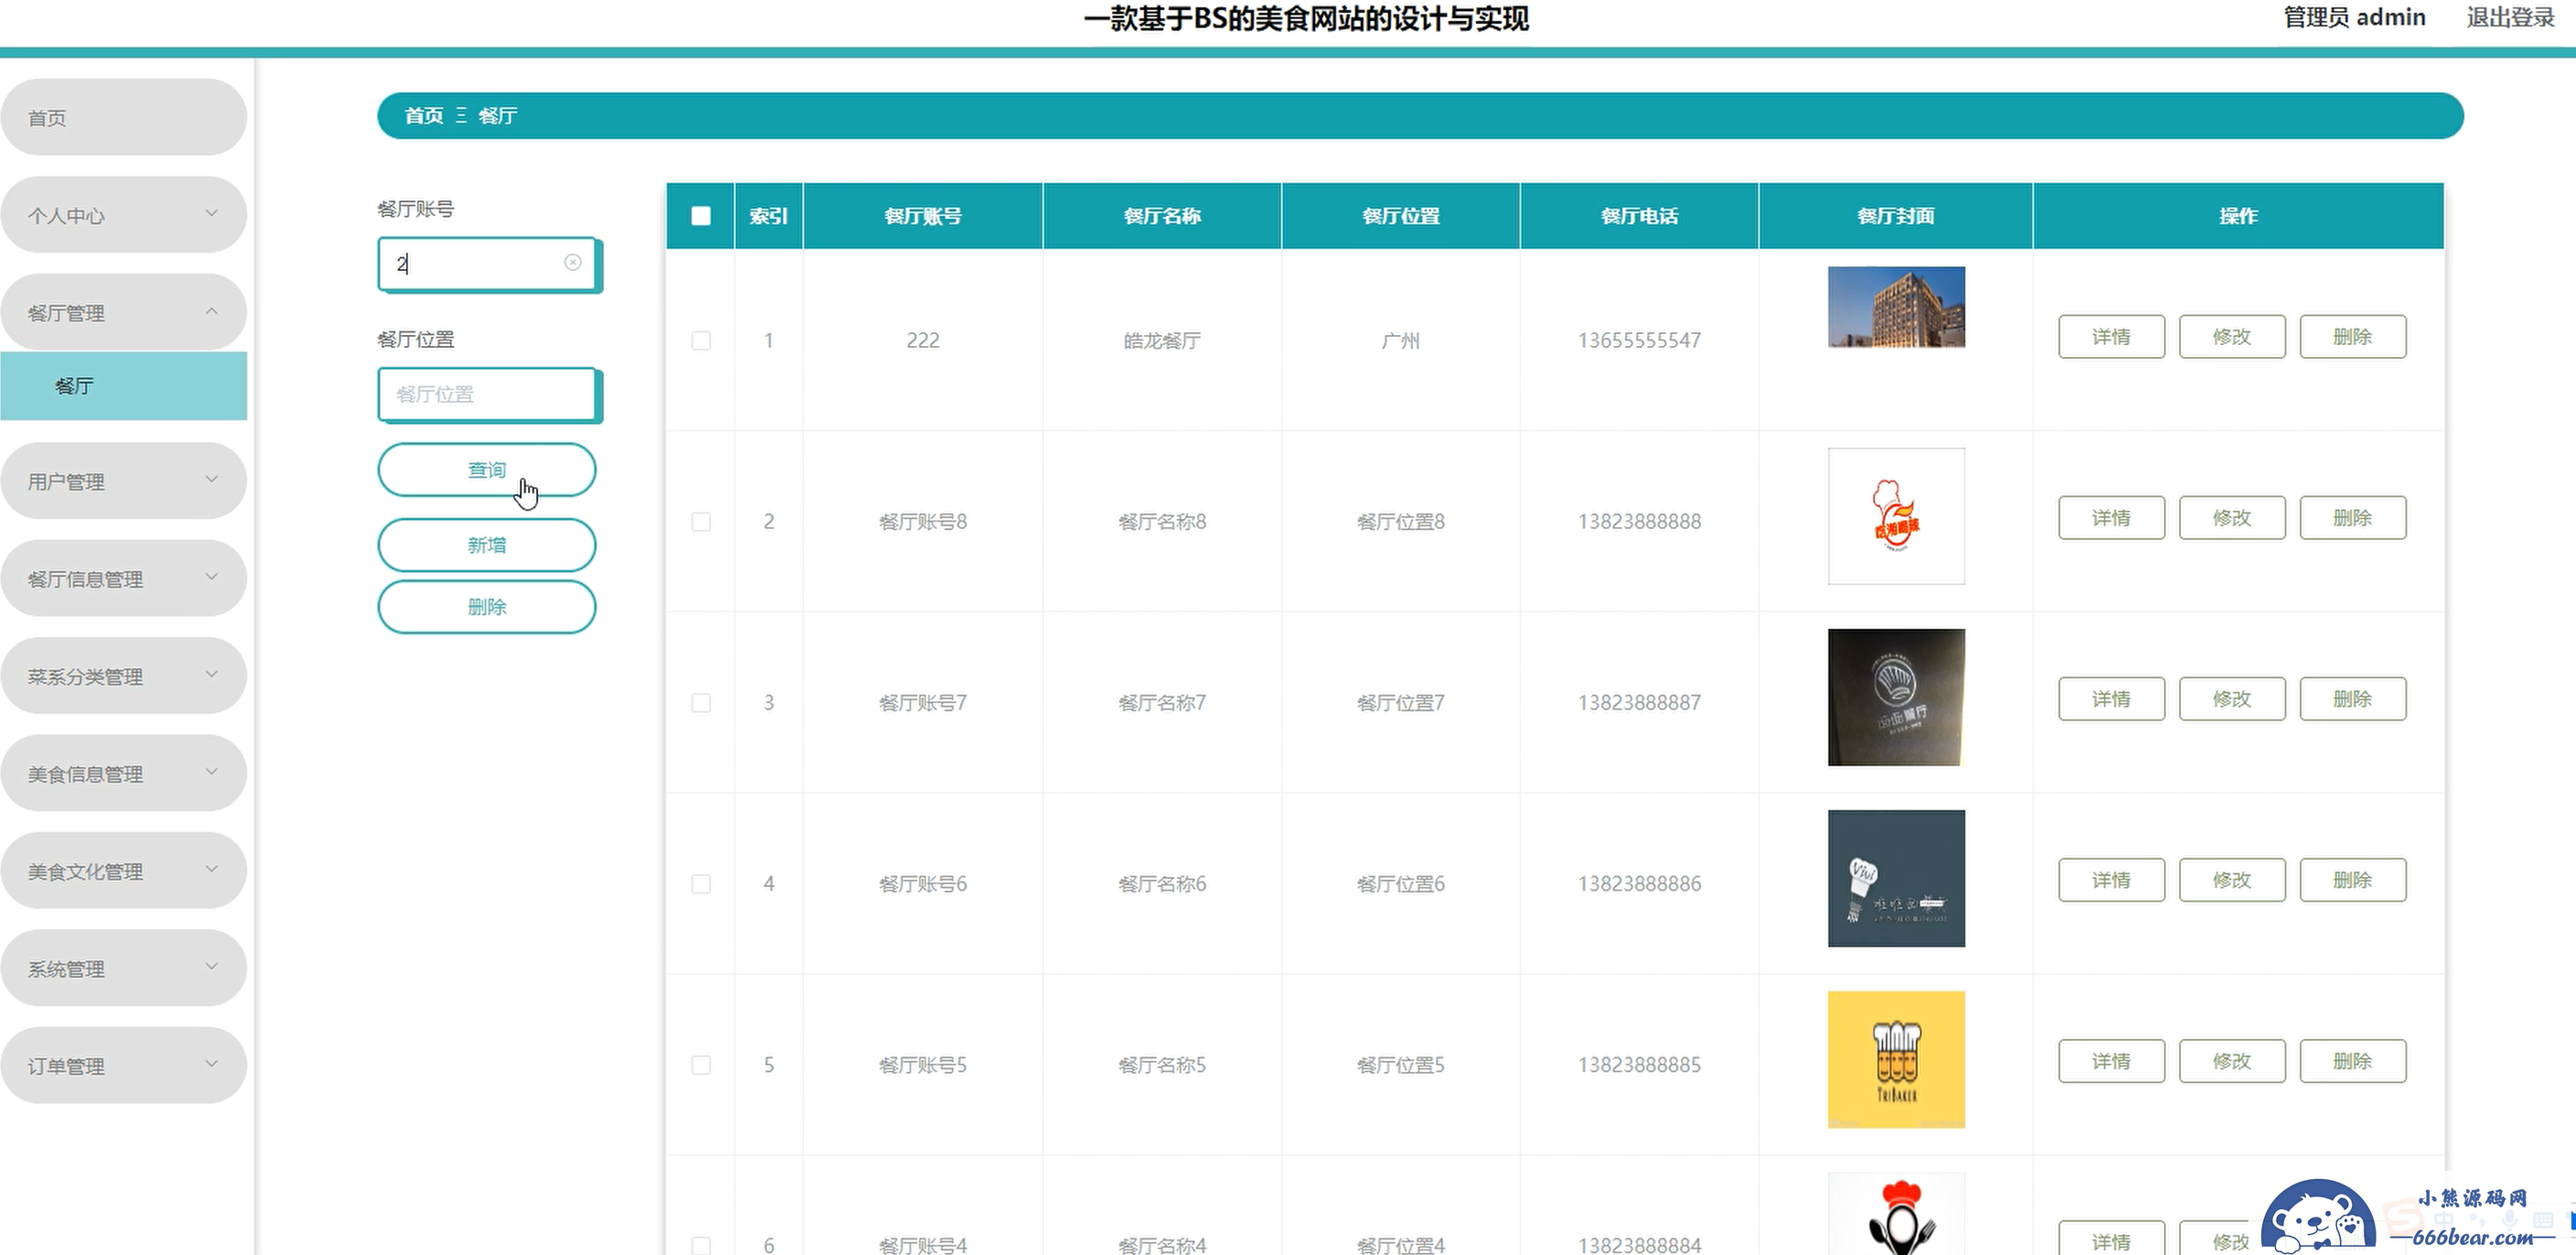Click the batch 删除 button under 新增
Image resolution: width=2576 pixels, height=1255 pixels.
tap(487, 607)
